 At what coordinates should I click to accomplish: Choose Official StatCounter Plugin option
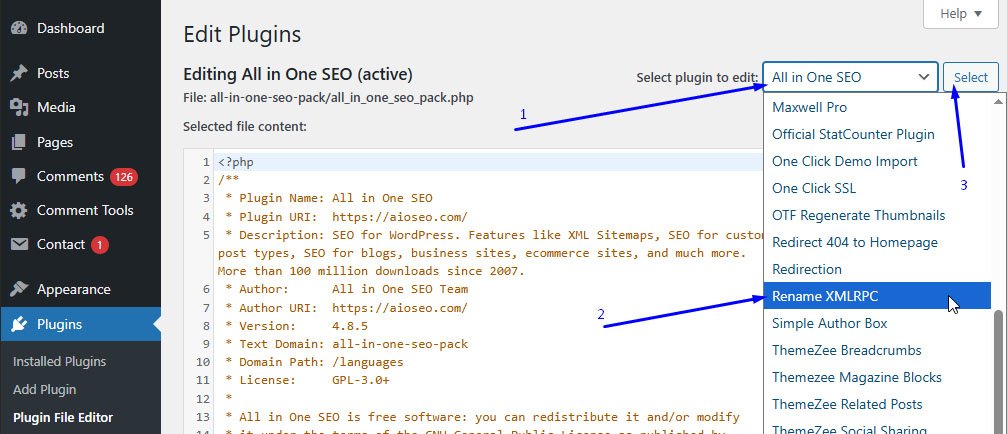pos(877,134)
